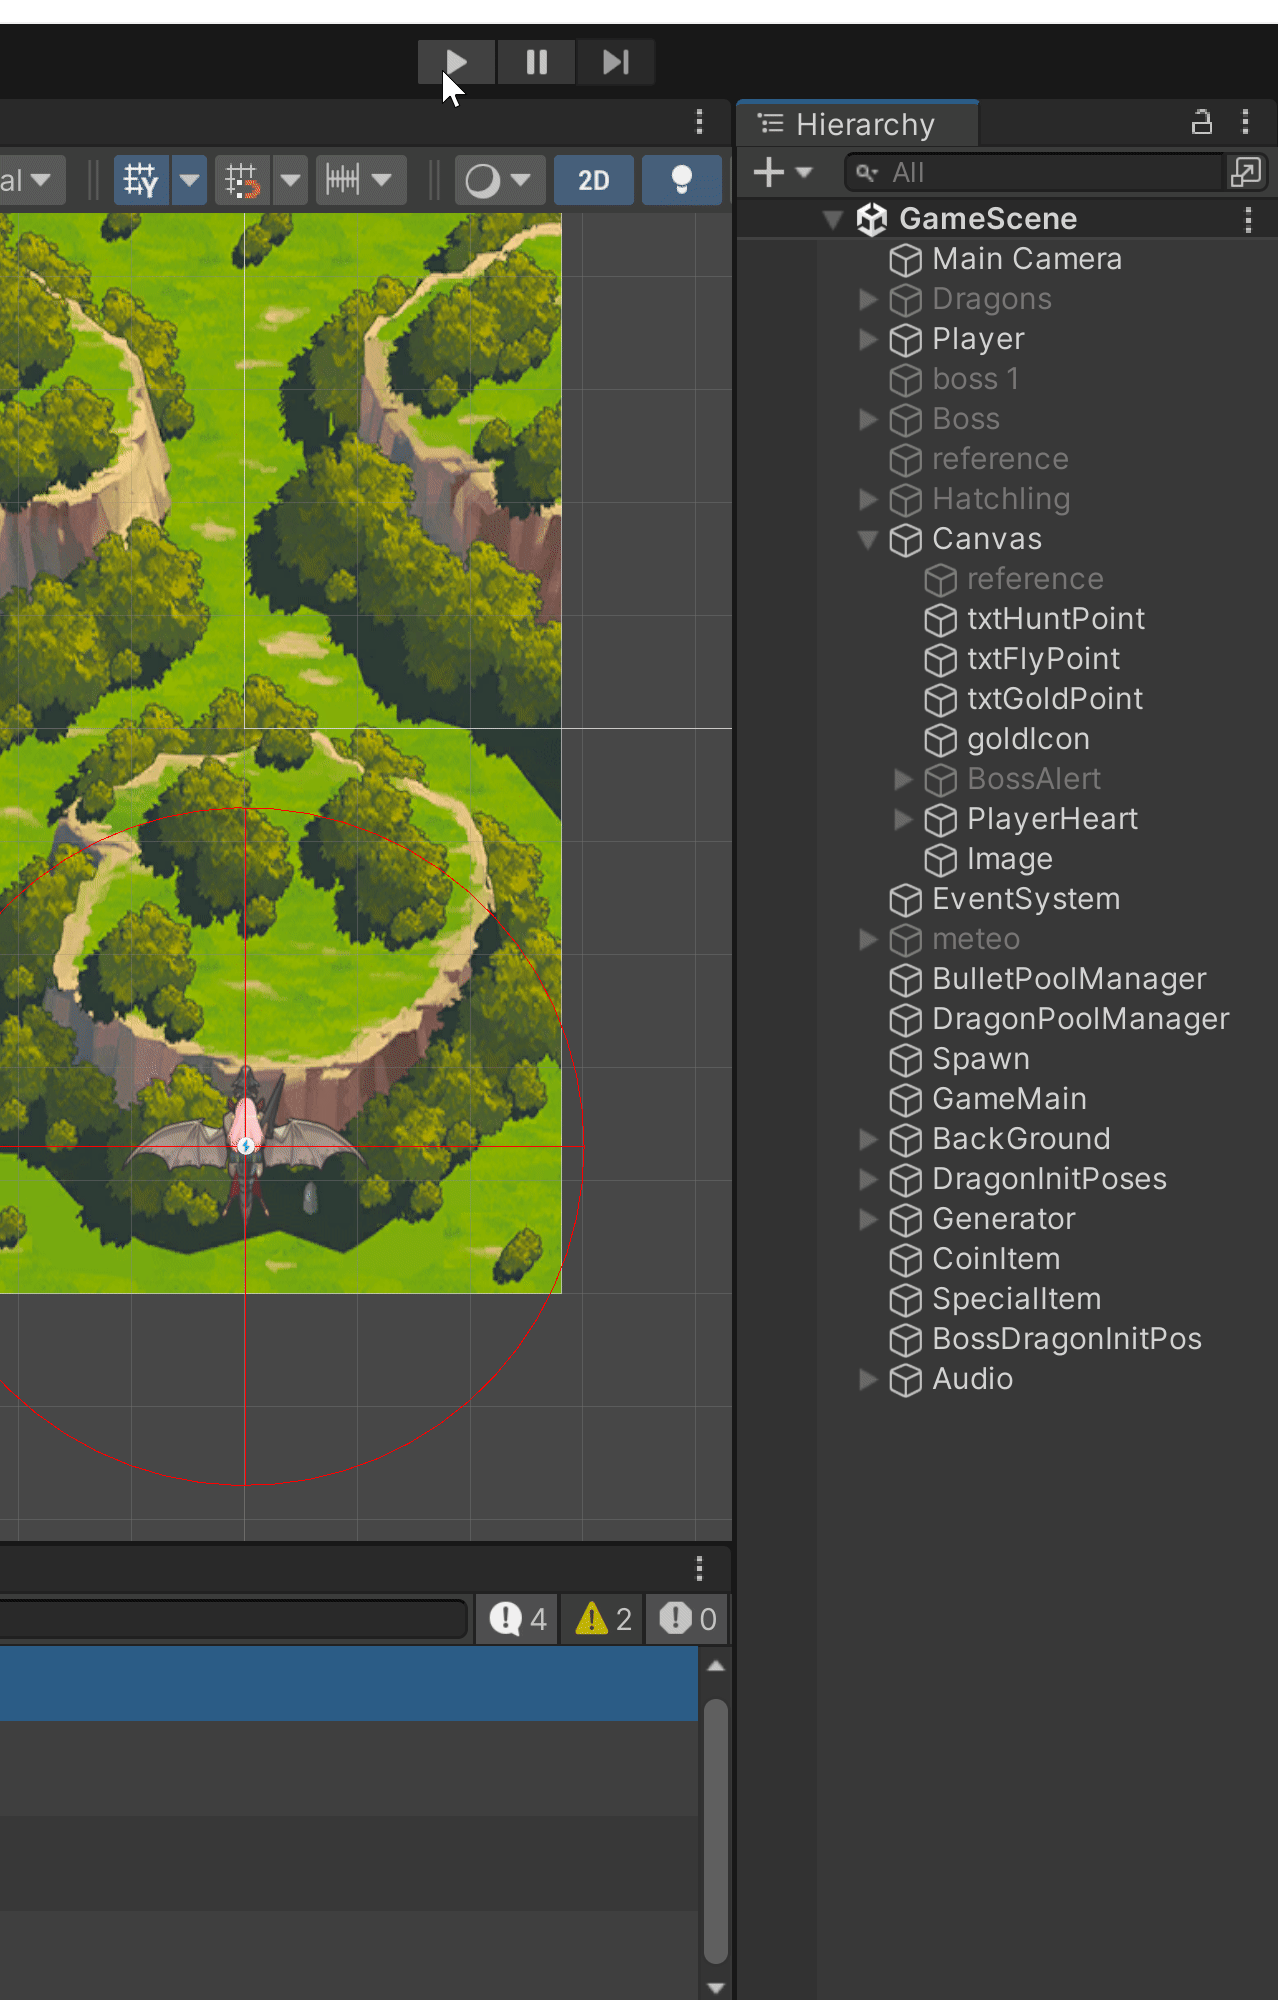This screenshot has width=1278, height=2000.
Task: Select SpecialItem object
Action: point(1016,1299)
